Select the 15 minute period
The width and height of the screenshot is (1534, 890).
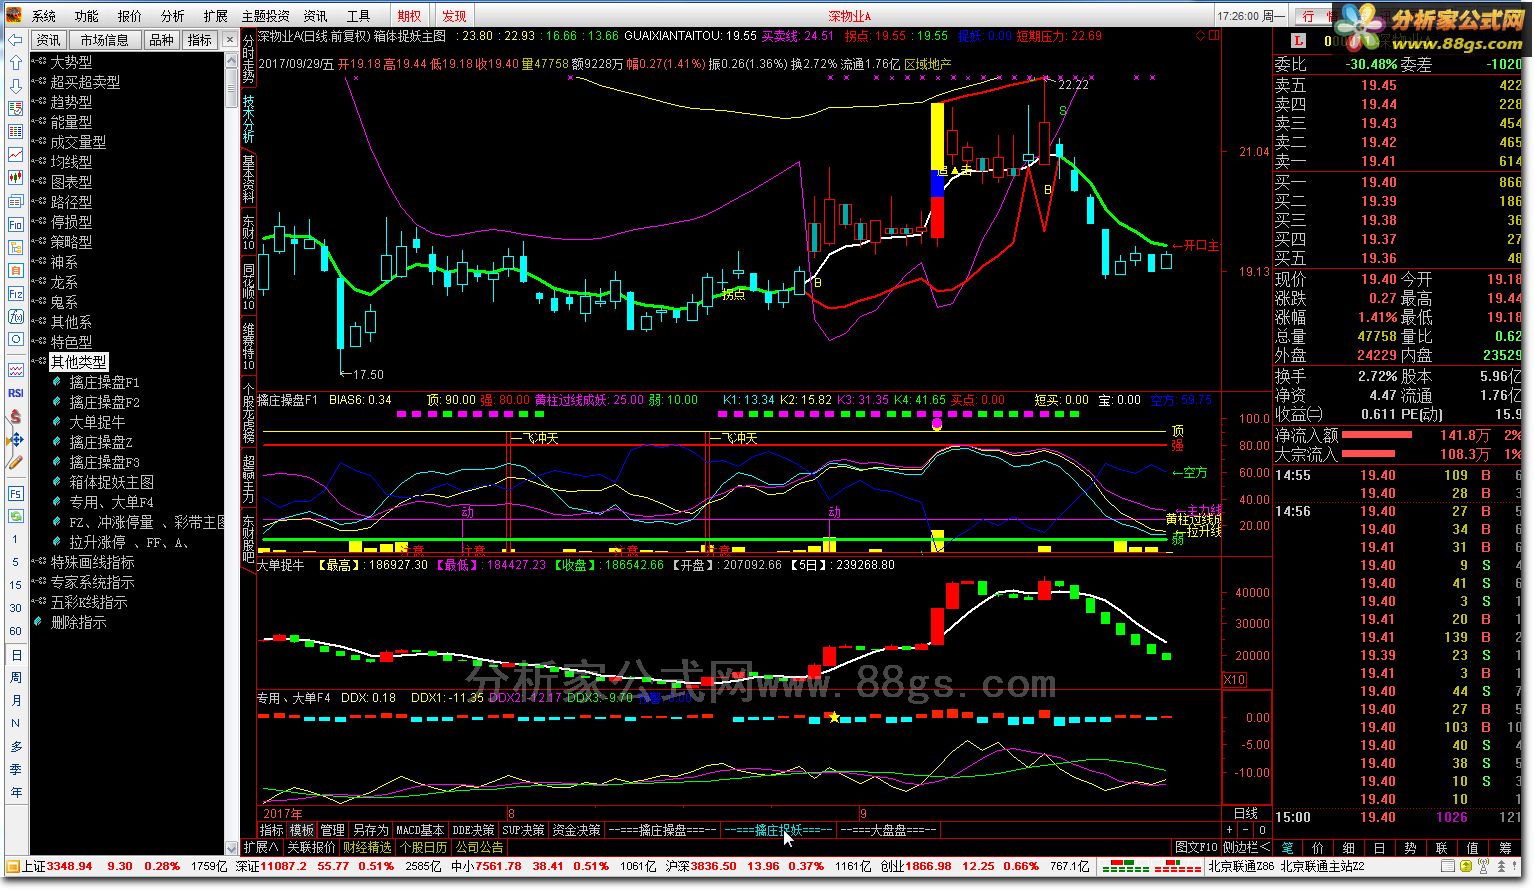(x=15, y=586)
